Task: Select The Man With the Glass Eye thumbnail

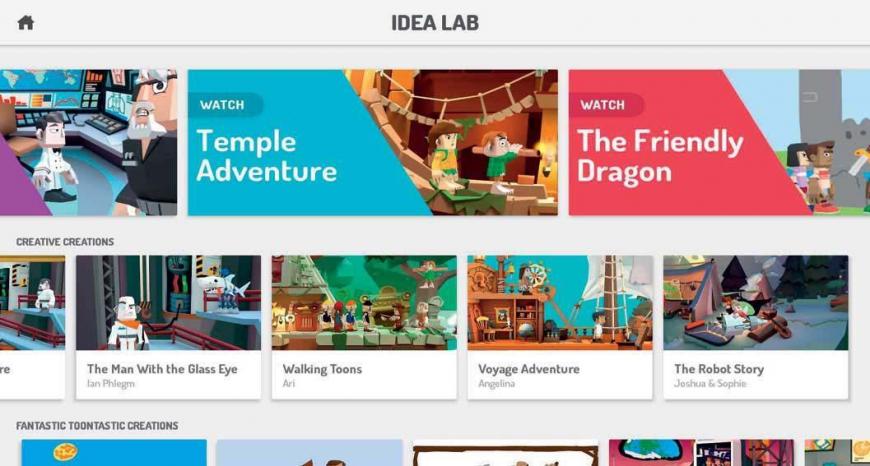Action: coord(169,303)
